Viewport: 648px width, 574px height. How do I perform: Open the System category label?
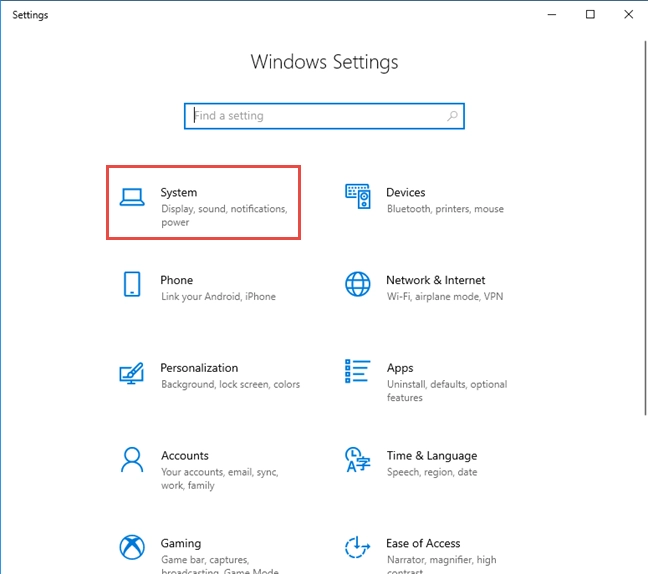point(179,193)
